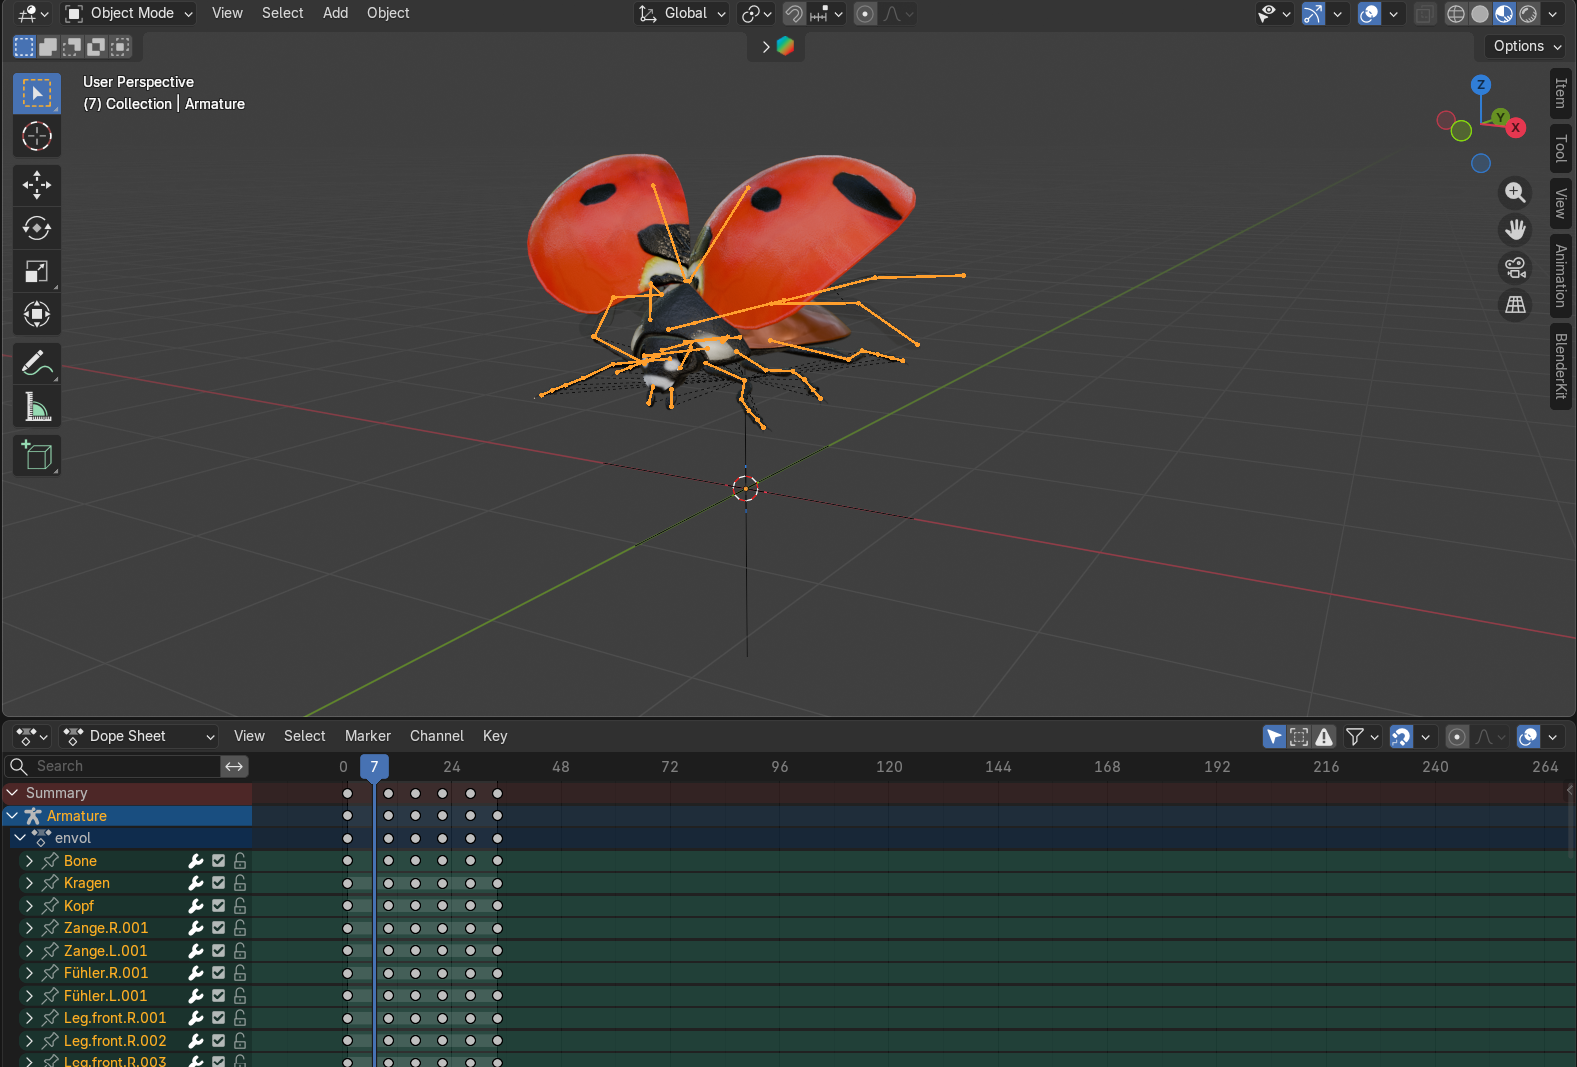
Task: Open the Marker menu in Dope Sheet
Action: tap(367, 736)
